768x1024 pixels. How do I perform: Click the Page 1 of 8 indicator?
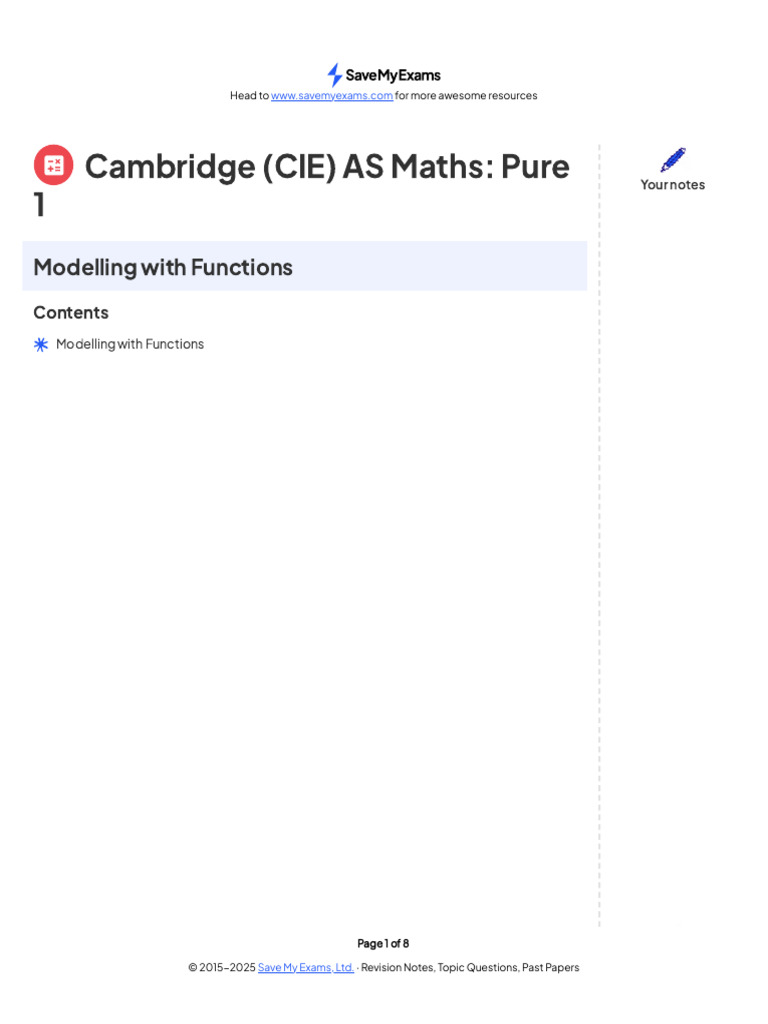(383, 943)
